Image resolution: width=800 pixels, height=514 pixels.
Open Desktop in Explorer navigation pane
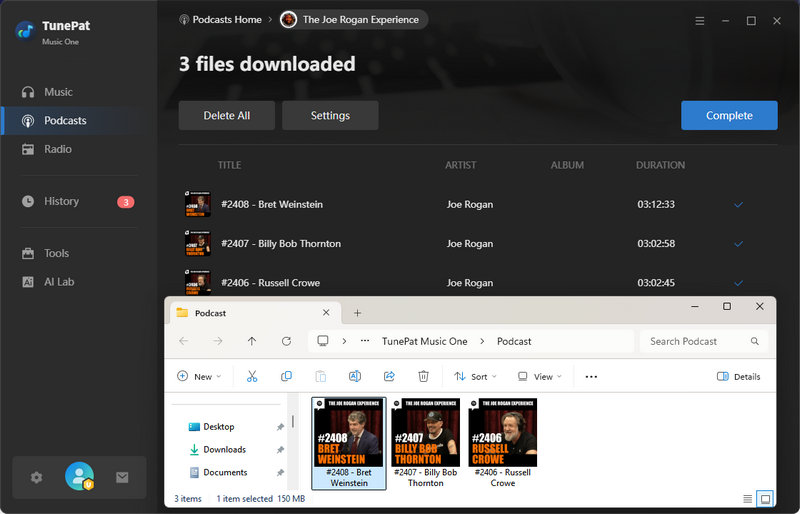click(x=218, y=426)
